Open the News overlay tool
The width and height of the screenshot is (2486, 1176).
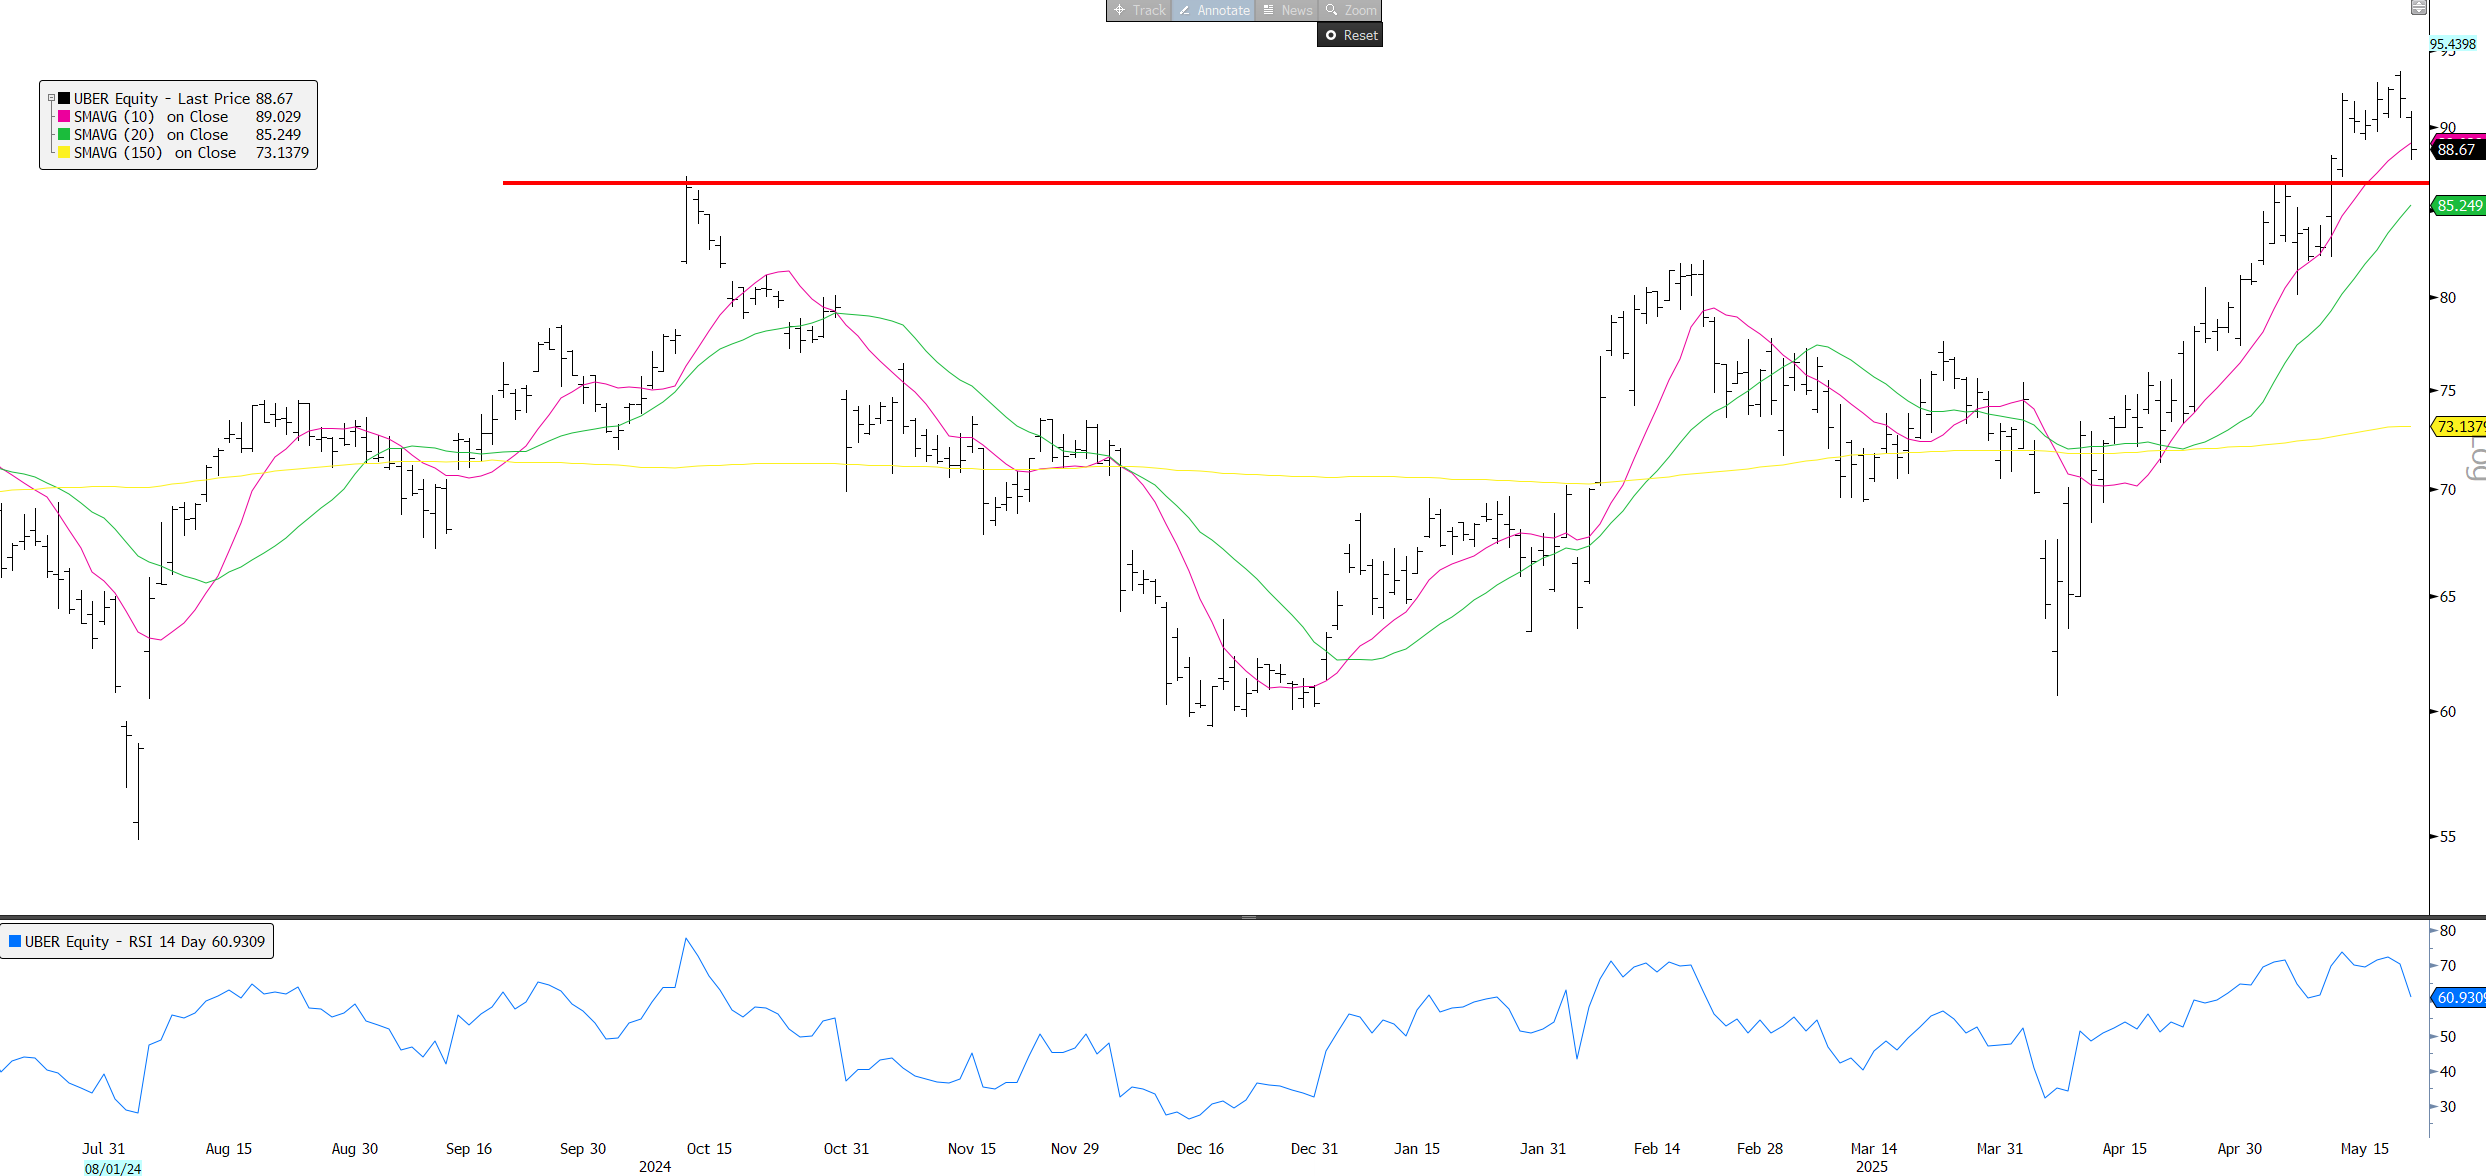coord(1287,10)
